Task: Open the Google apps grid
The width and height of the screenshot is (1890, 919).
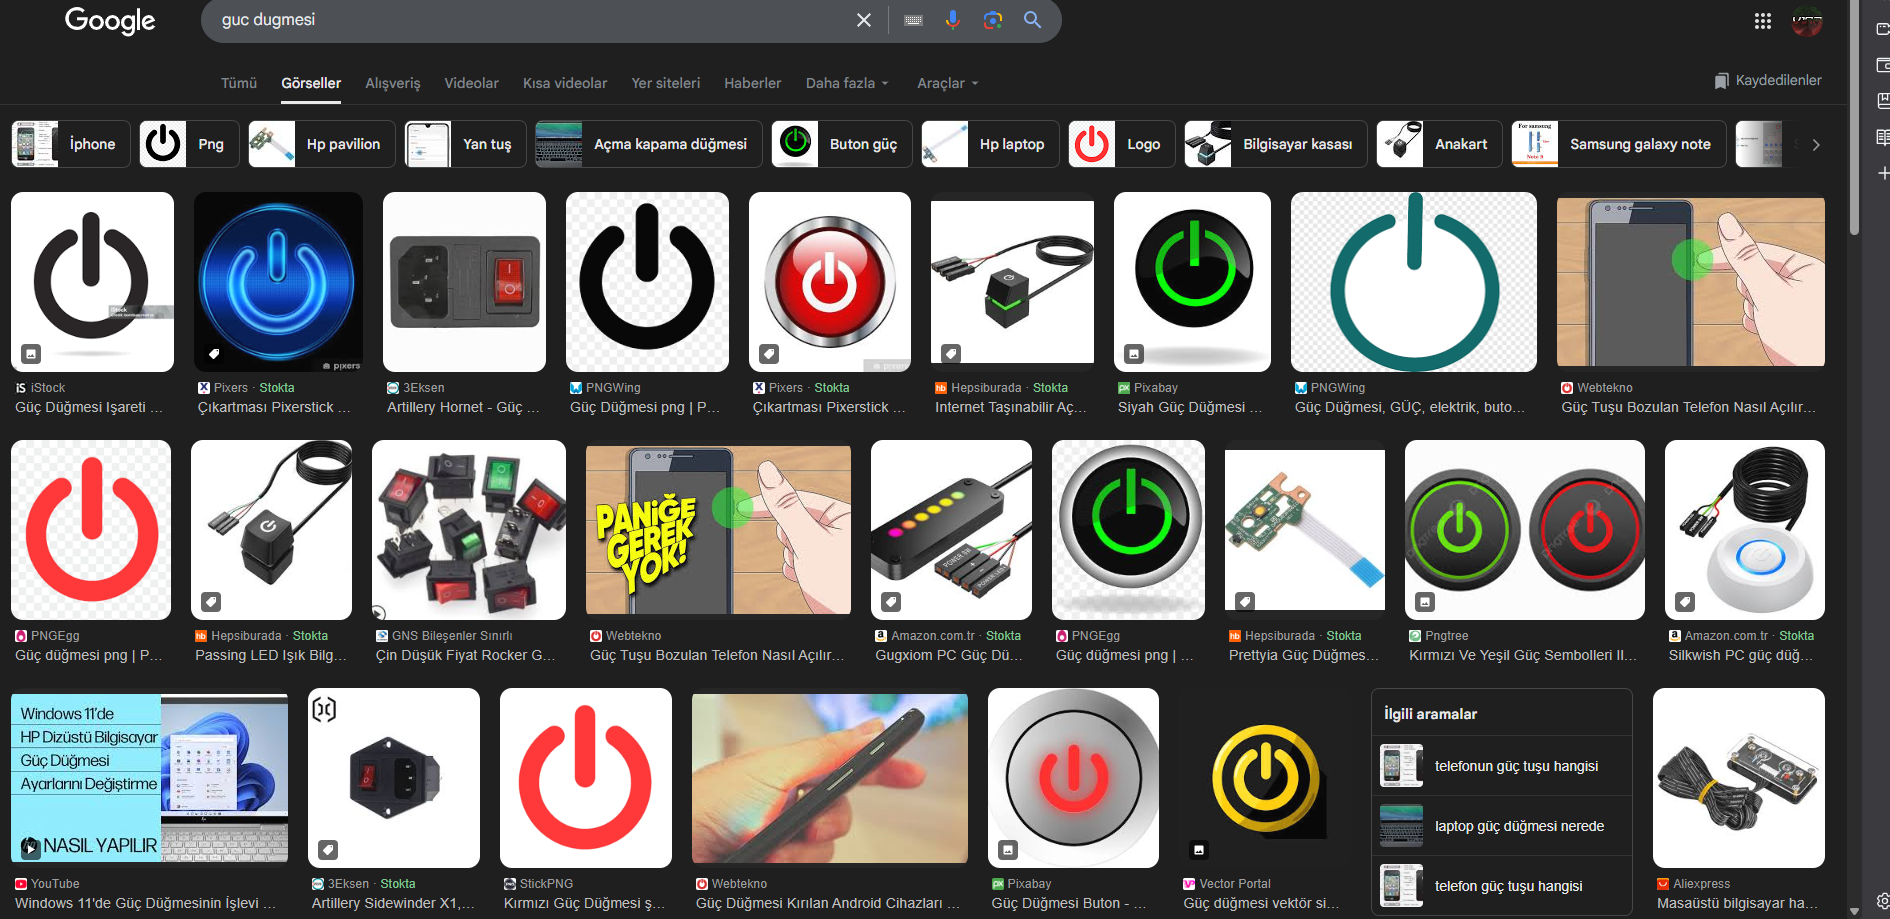Action: [x=1763, y=21]
